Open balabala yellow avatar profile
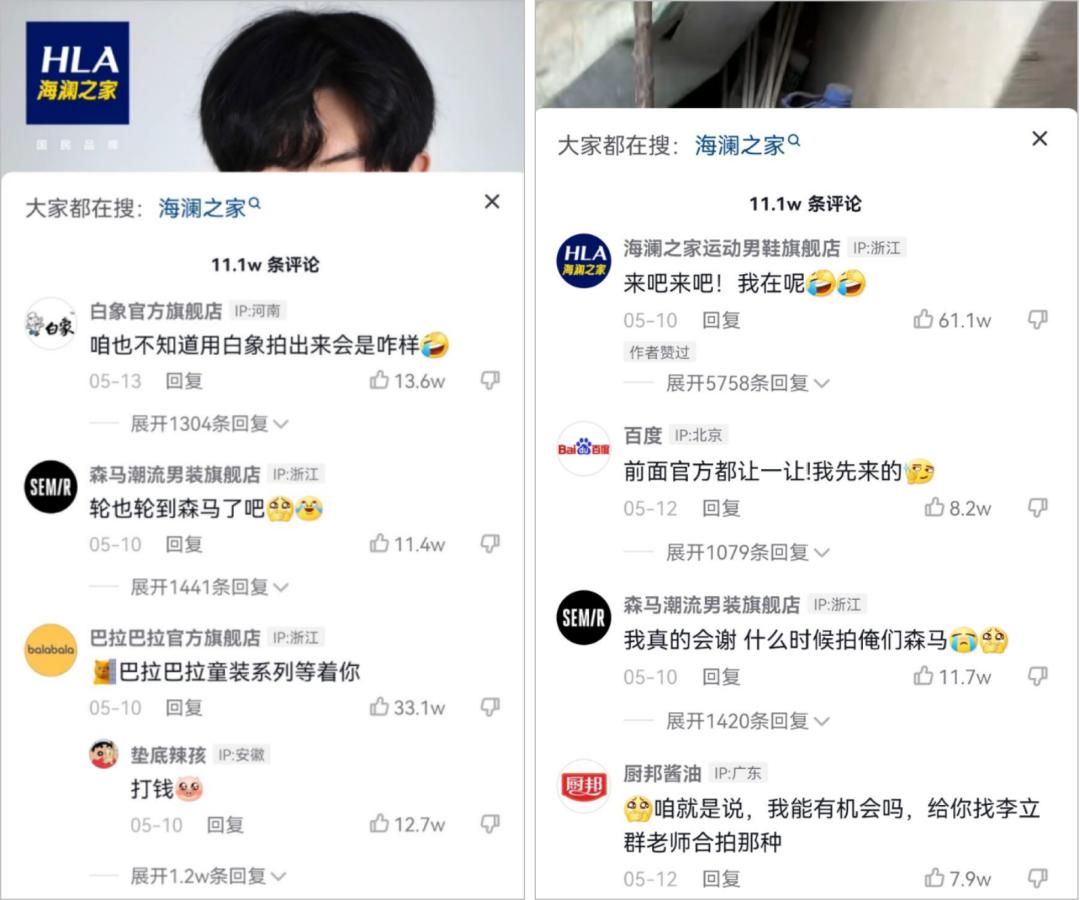1080x900 pixels. [50, 650]
